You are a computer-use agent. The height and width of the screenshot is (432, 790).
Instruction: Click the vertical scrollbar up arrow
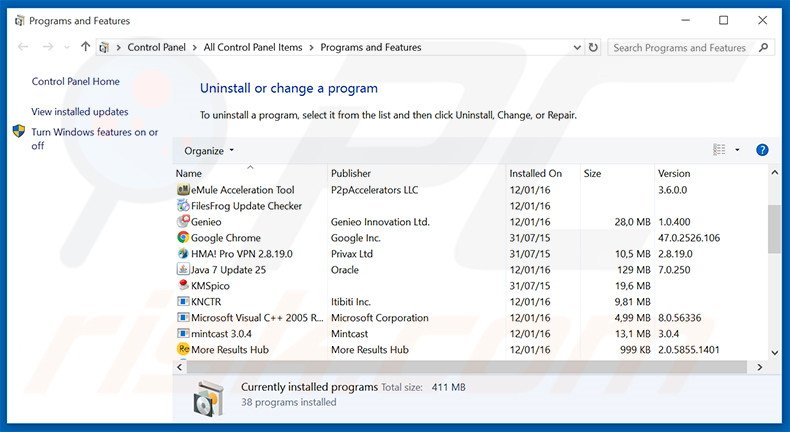[775, 172]
